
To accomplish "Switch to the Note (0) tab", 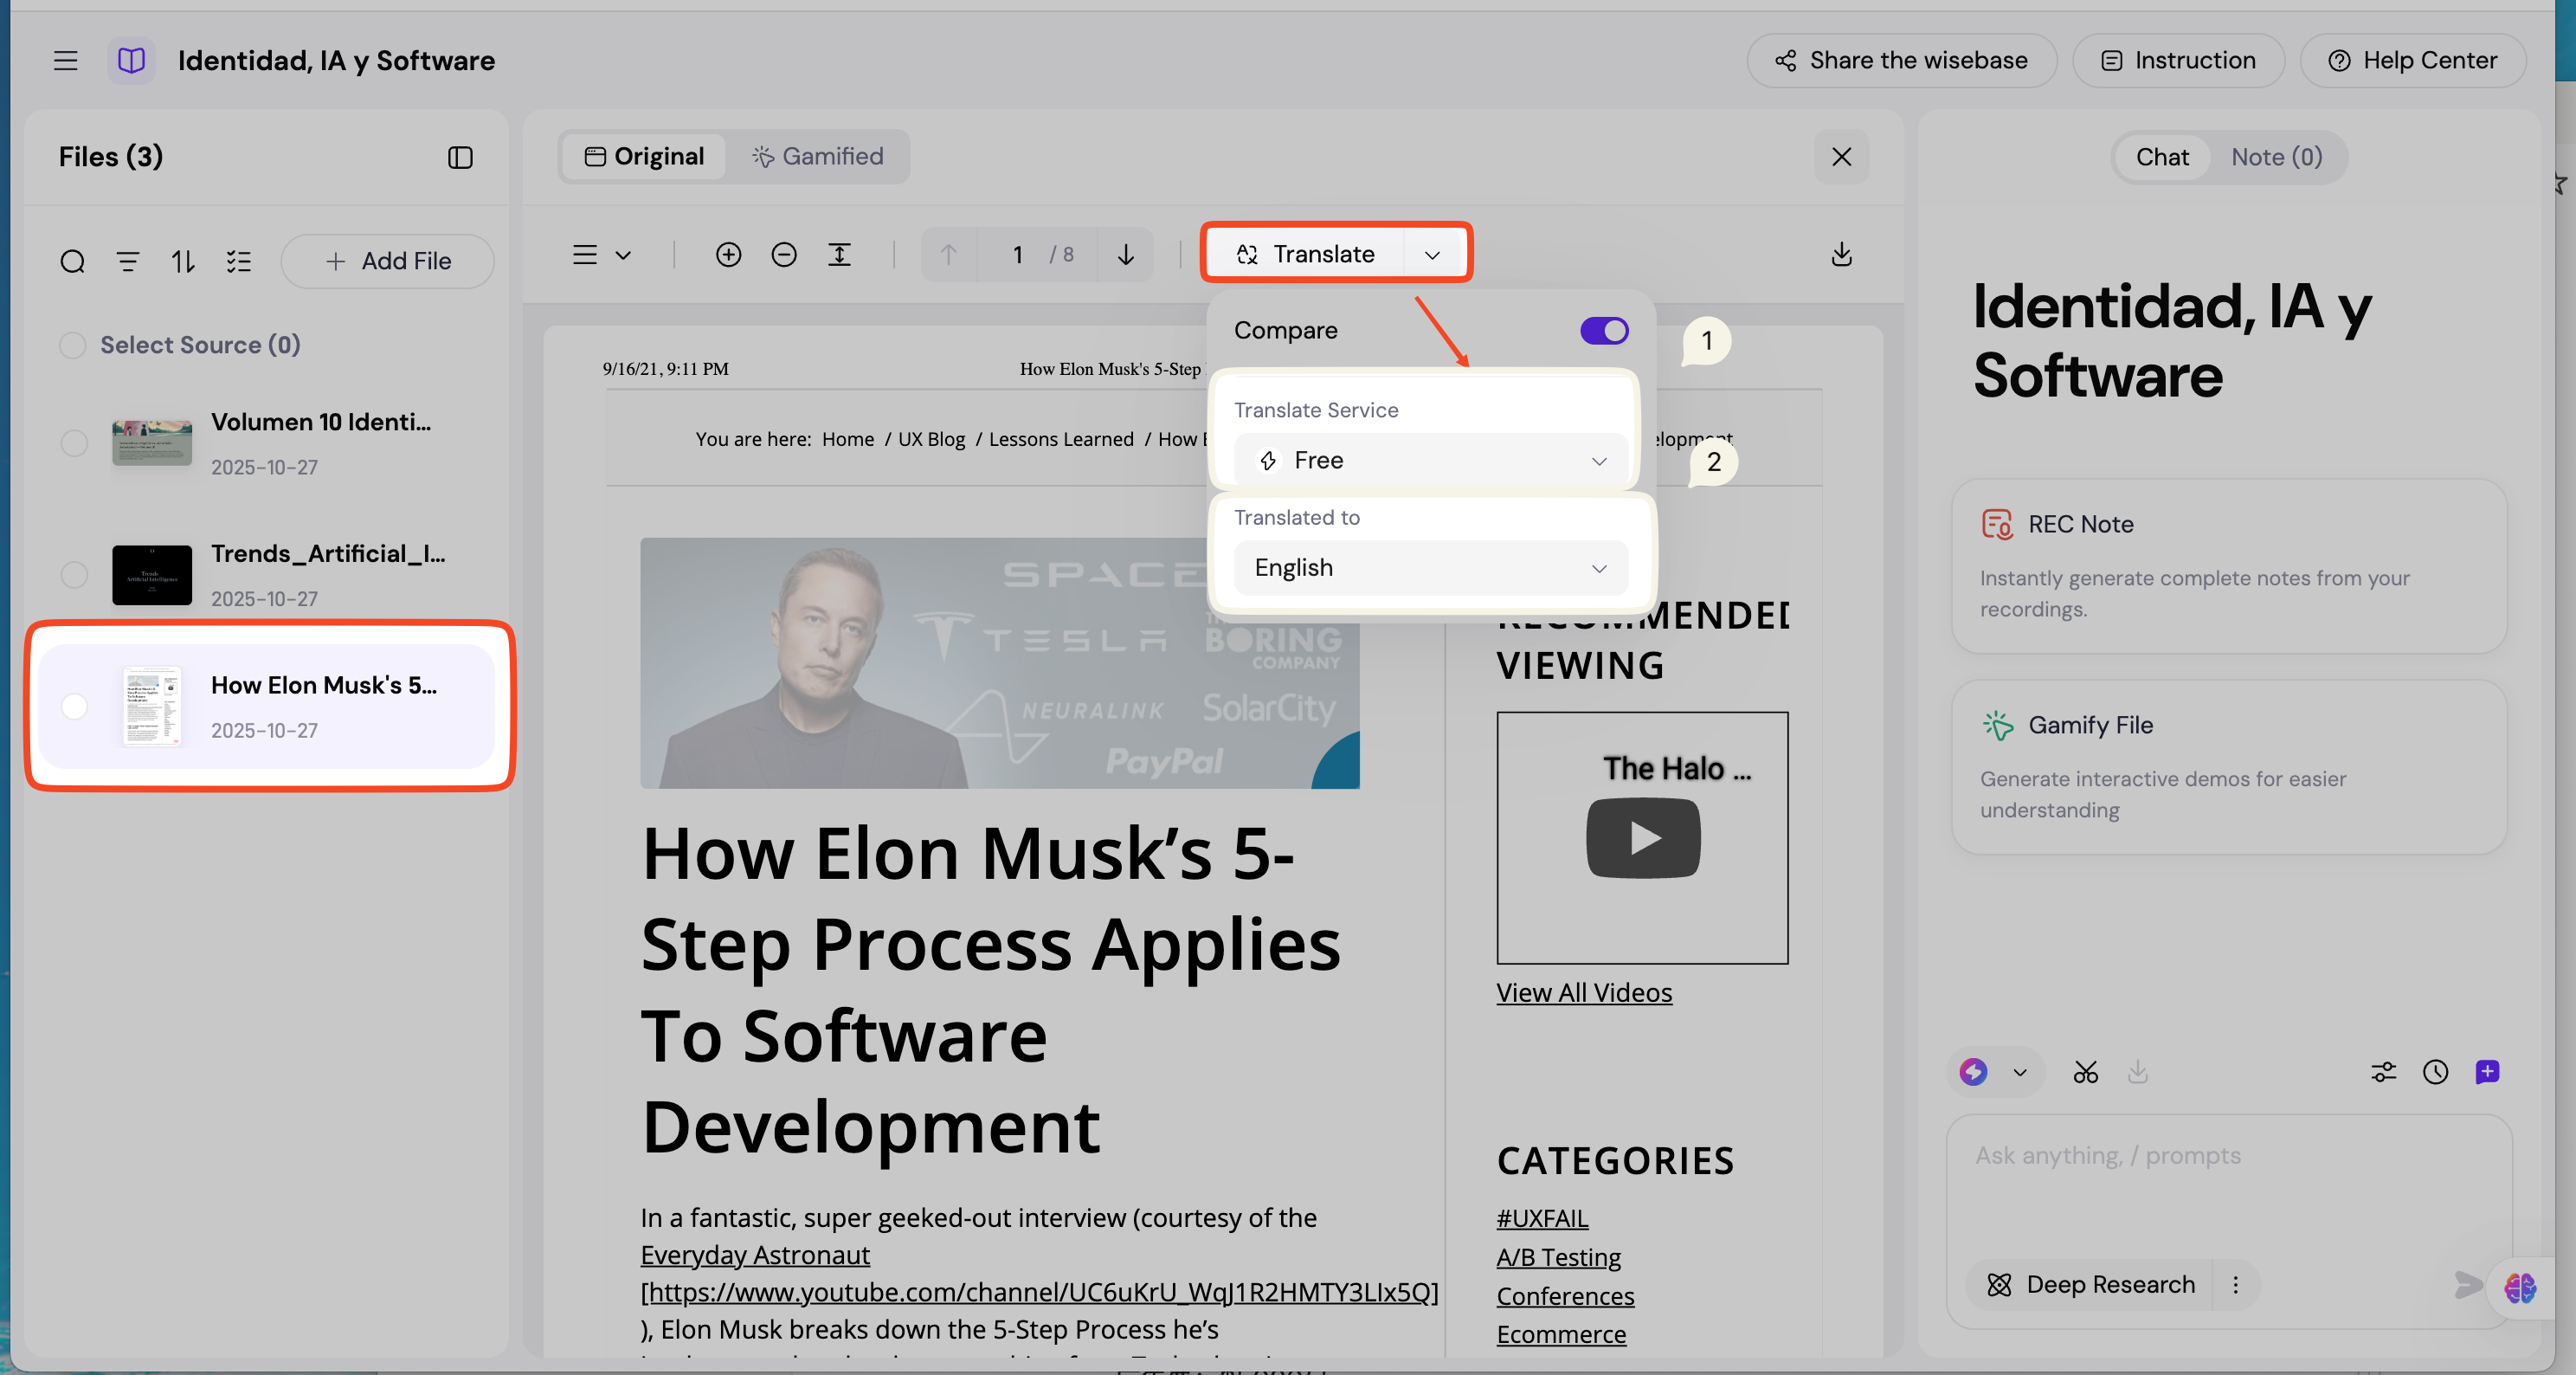I will click(x=2276, y=157).
